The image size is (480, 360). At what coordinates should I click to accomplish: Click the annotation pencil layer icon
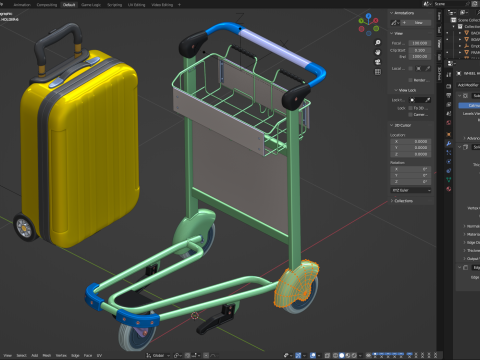click(395, 23)
